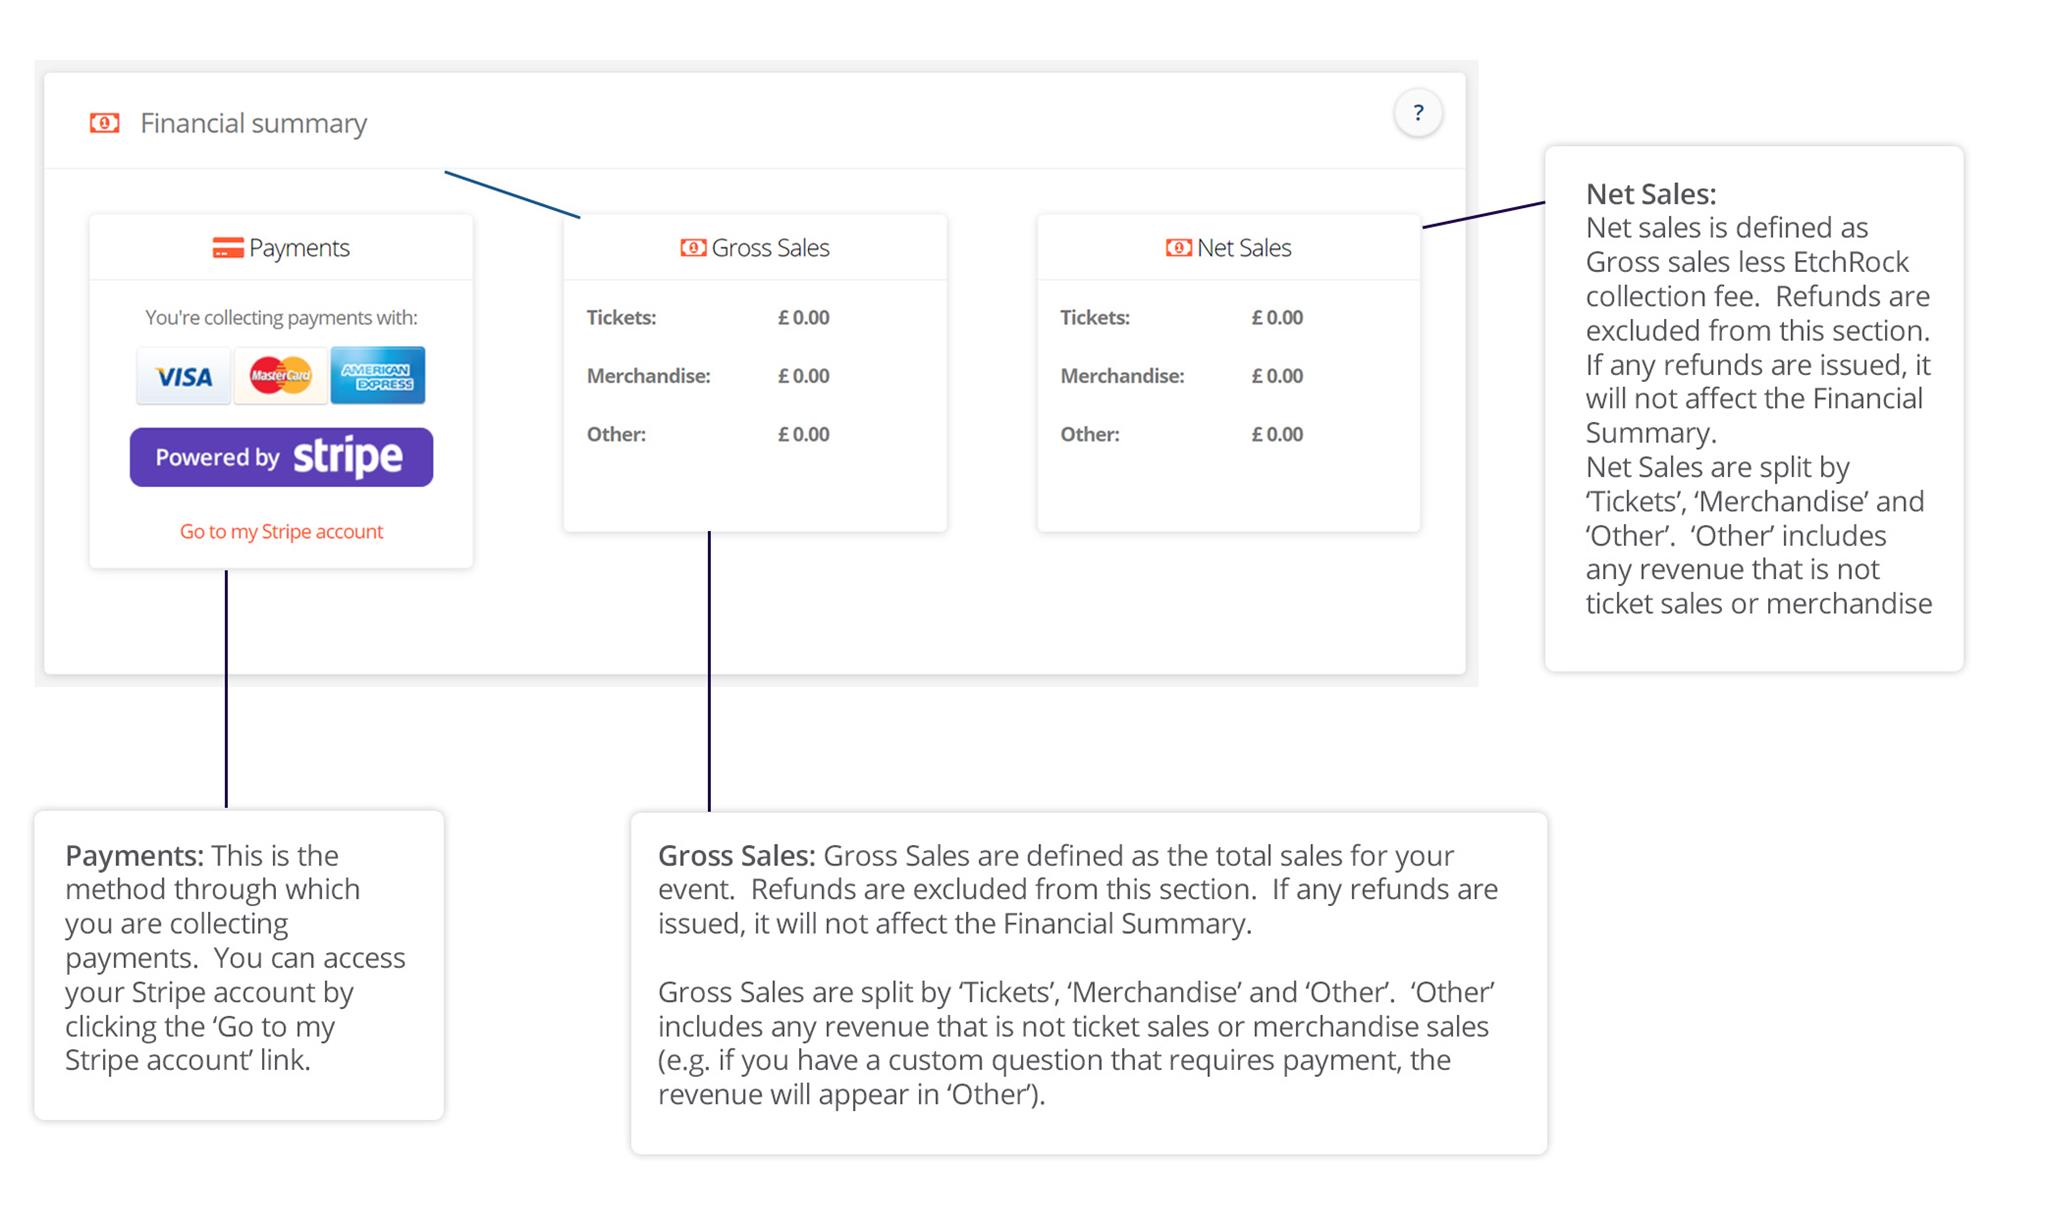Click the American Express logo
This screenshot has width=2048, height=1224.
pyautogui.click(x=377, y=376)
